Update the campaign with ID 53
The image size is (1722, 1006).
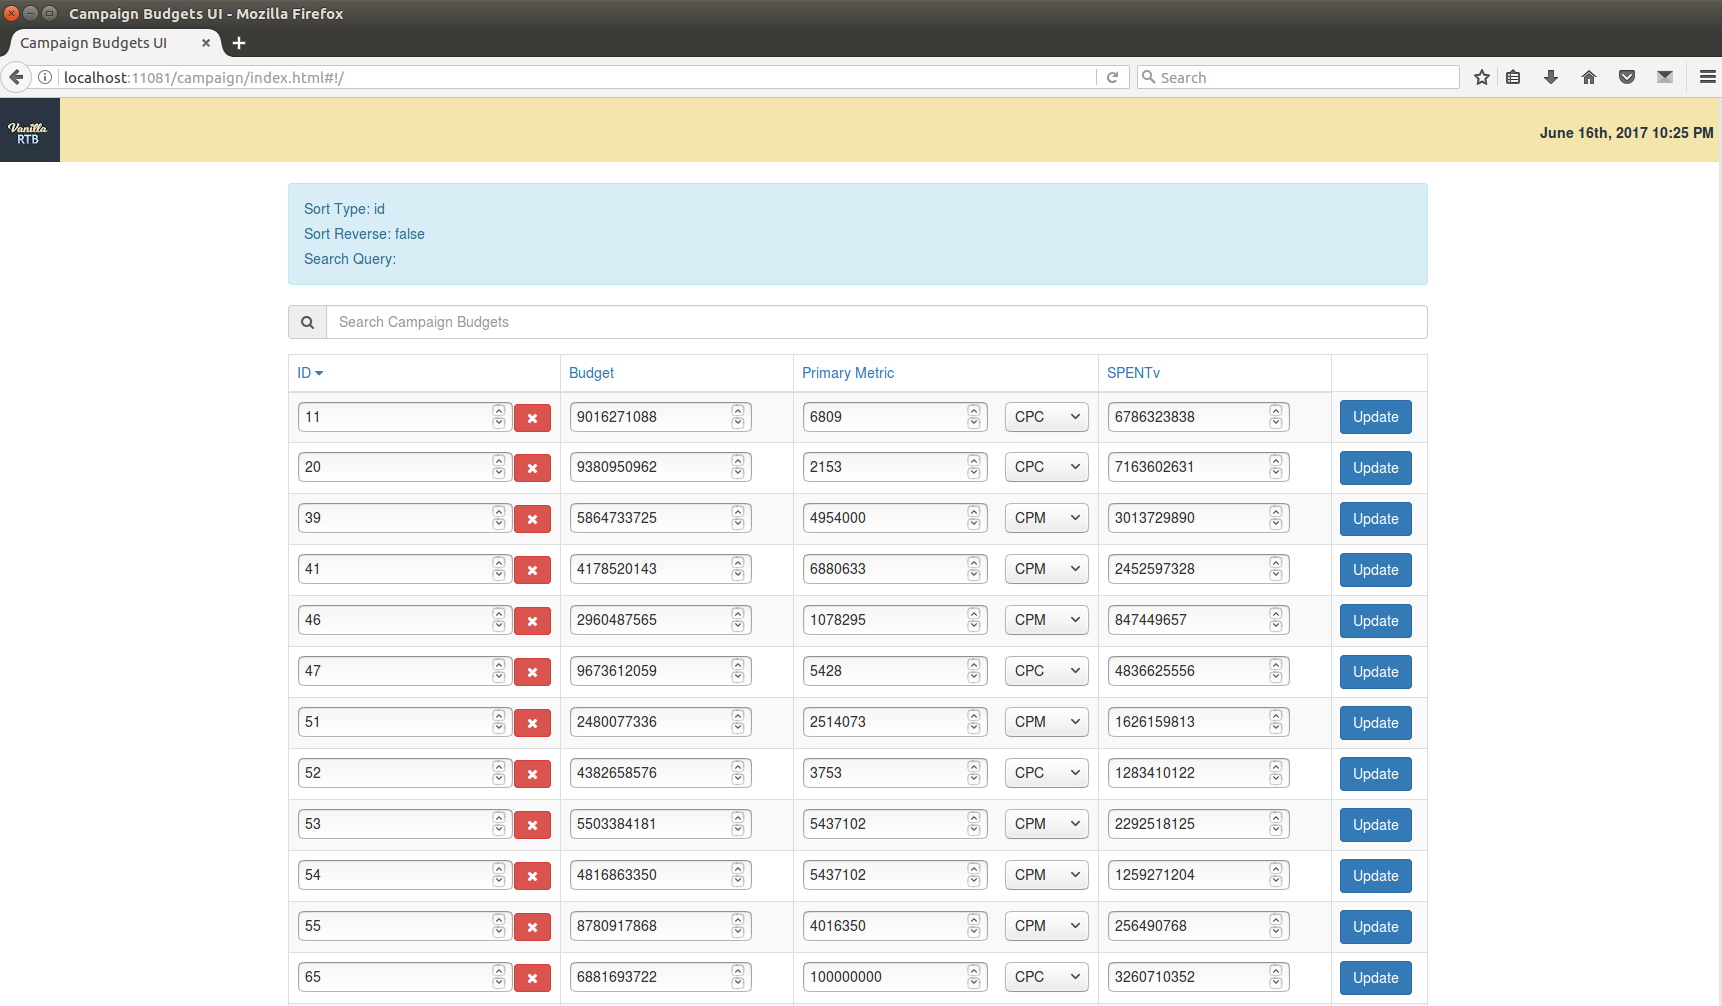point(1375,825)
